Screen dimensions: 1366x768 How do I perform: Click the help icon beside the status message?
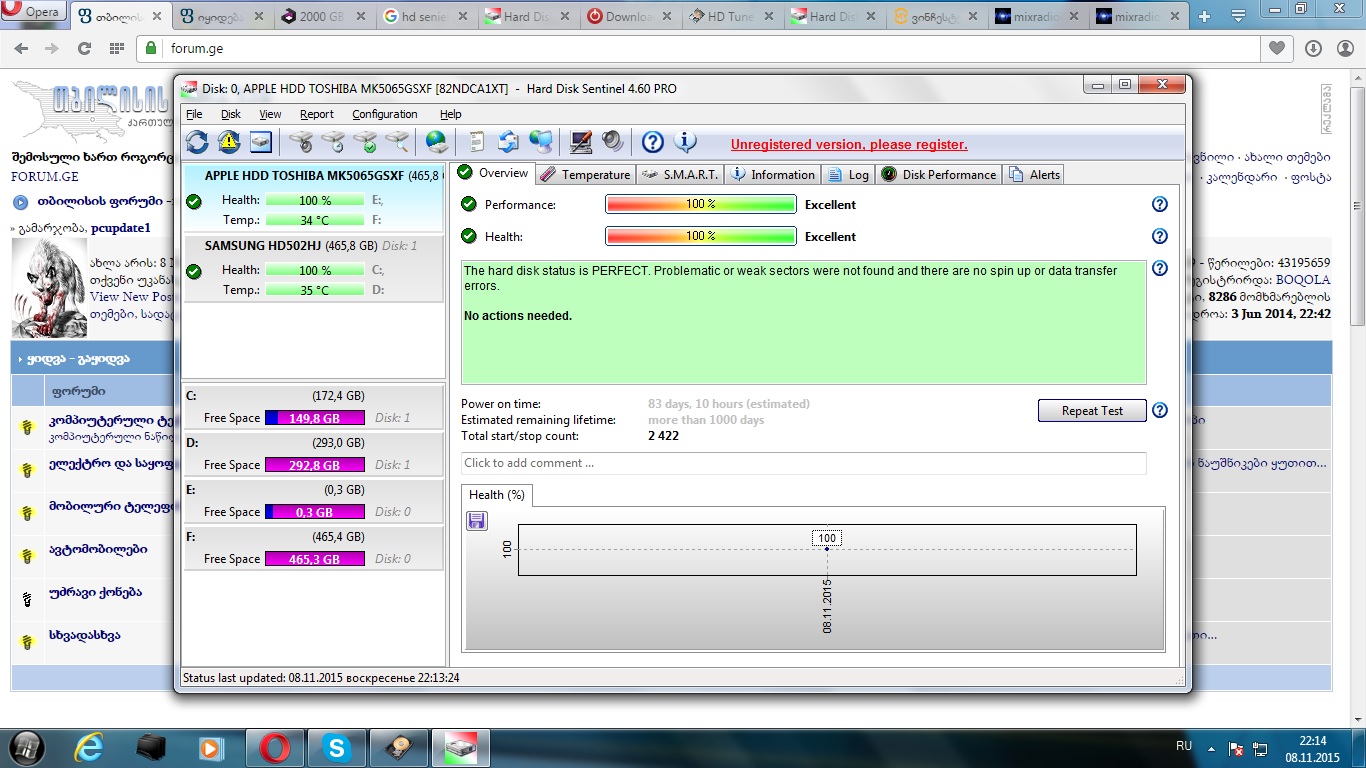[x=1160, y=268]
